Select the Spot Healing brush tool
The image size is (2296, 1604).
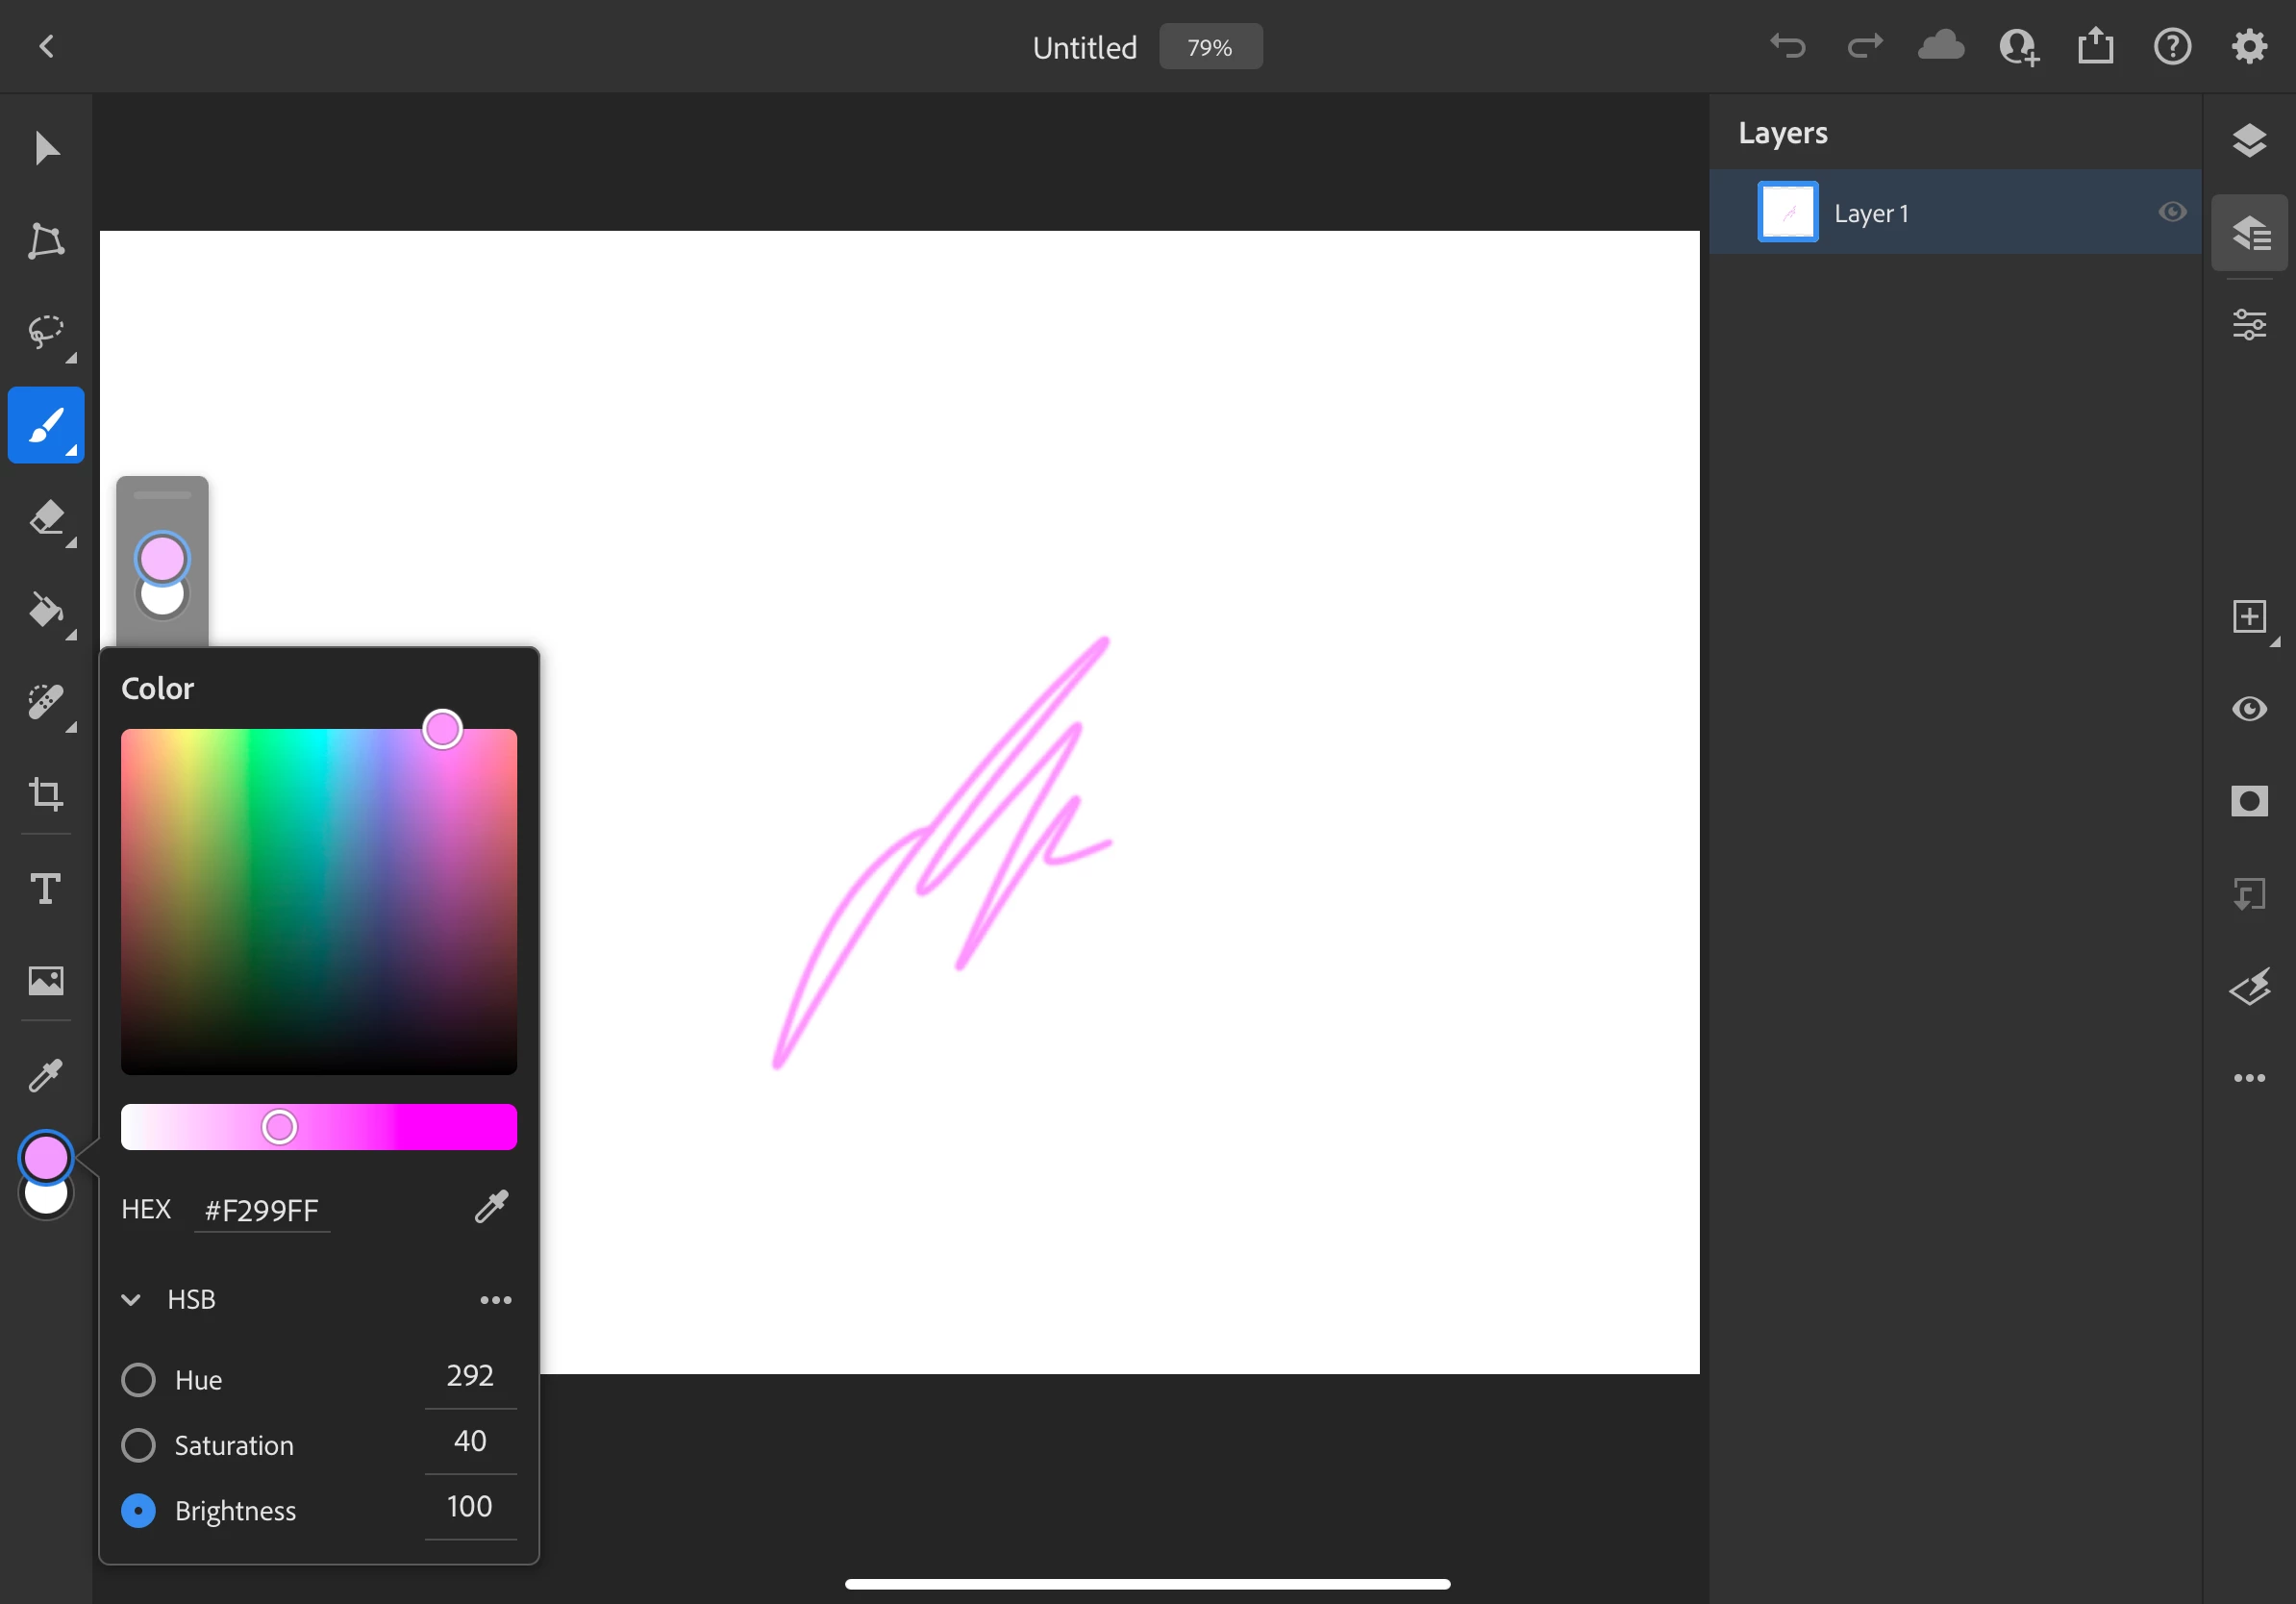(45, 702)
